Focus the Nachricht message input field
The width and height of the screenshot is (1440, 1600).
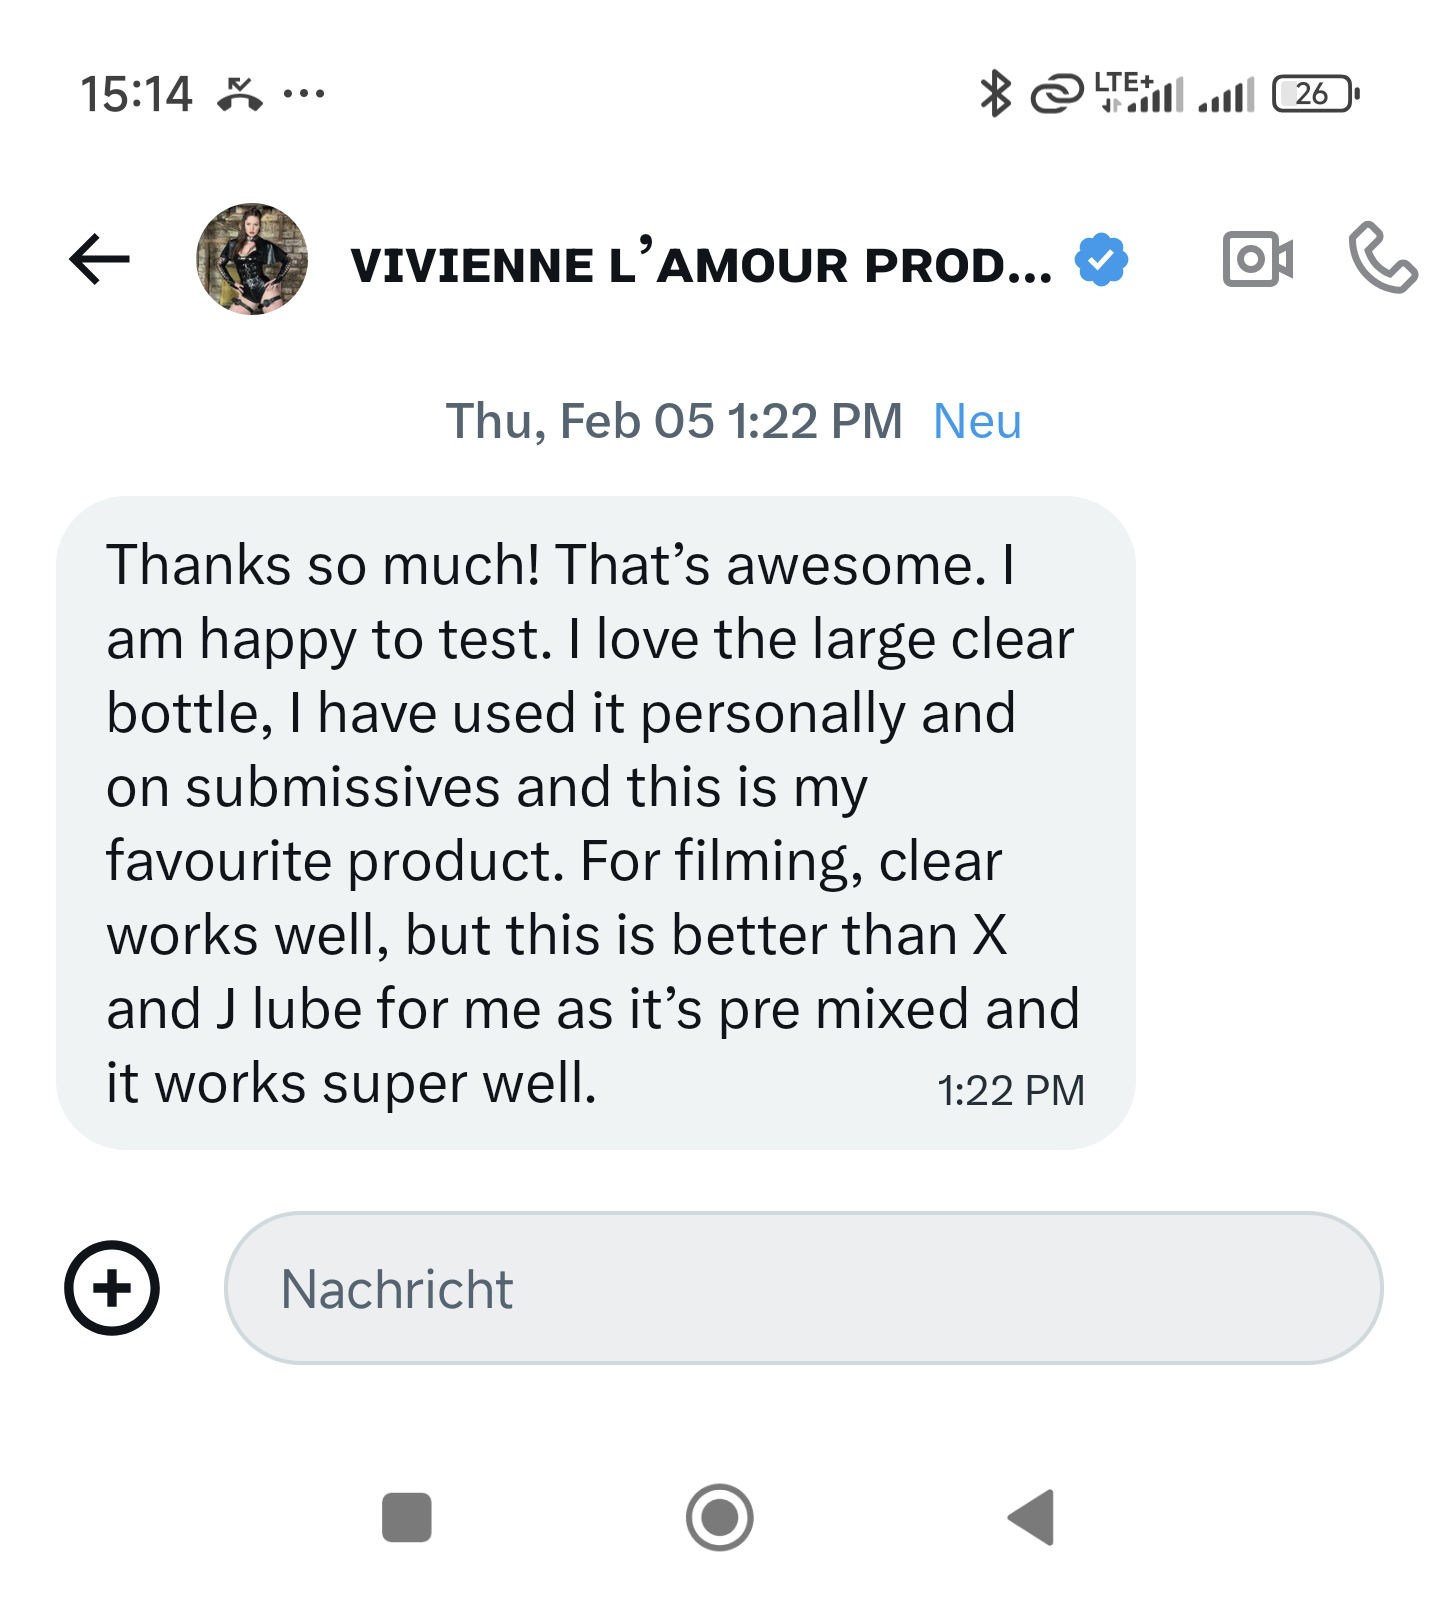click(x=803, y=1288)
